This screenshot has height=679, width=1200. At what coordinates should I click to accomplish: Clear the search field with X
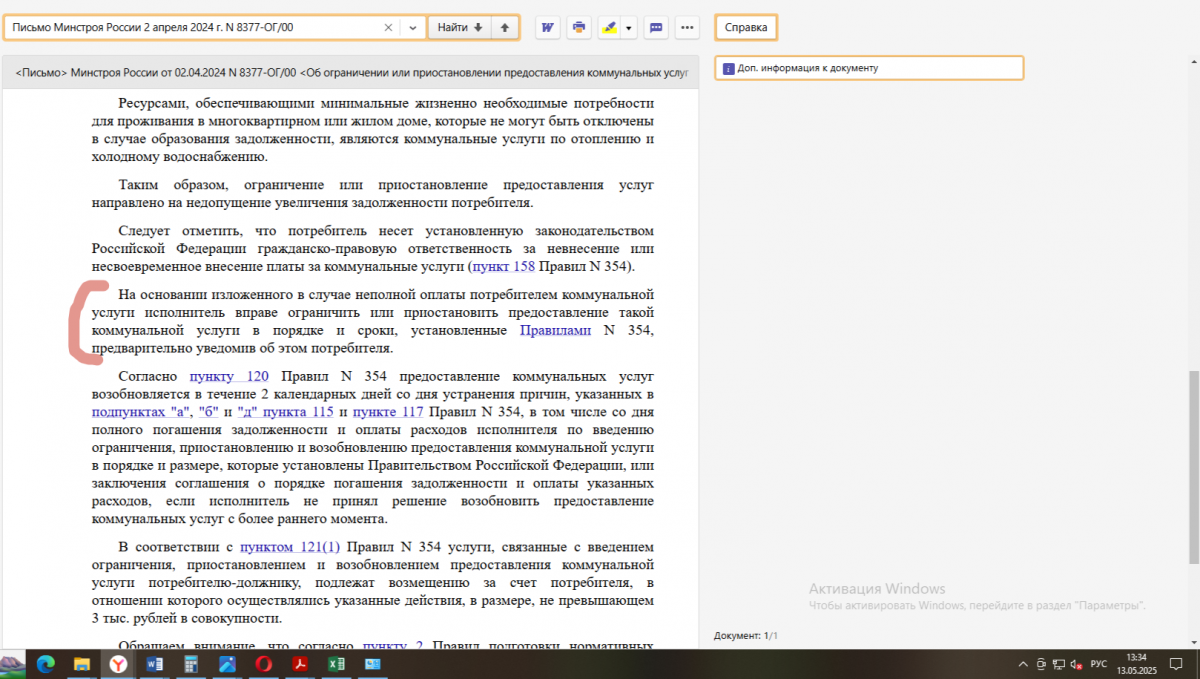coord(388,28)
